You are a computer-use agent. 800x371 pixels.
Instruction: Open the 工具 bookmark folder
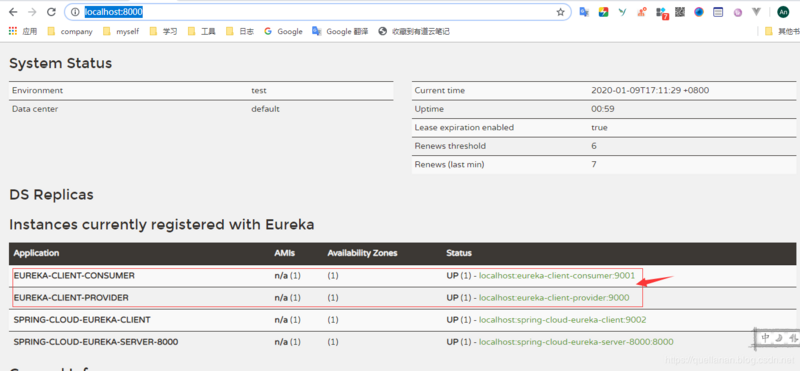click(202, 32)
